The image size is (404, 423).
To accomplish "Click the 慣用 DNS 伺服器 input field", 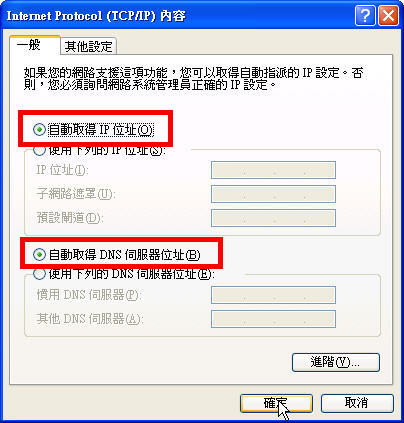I will pos(273,295).
